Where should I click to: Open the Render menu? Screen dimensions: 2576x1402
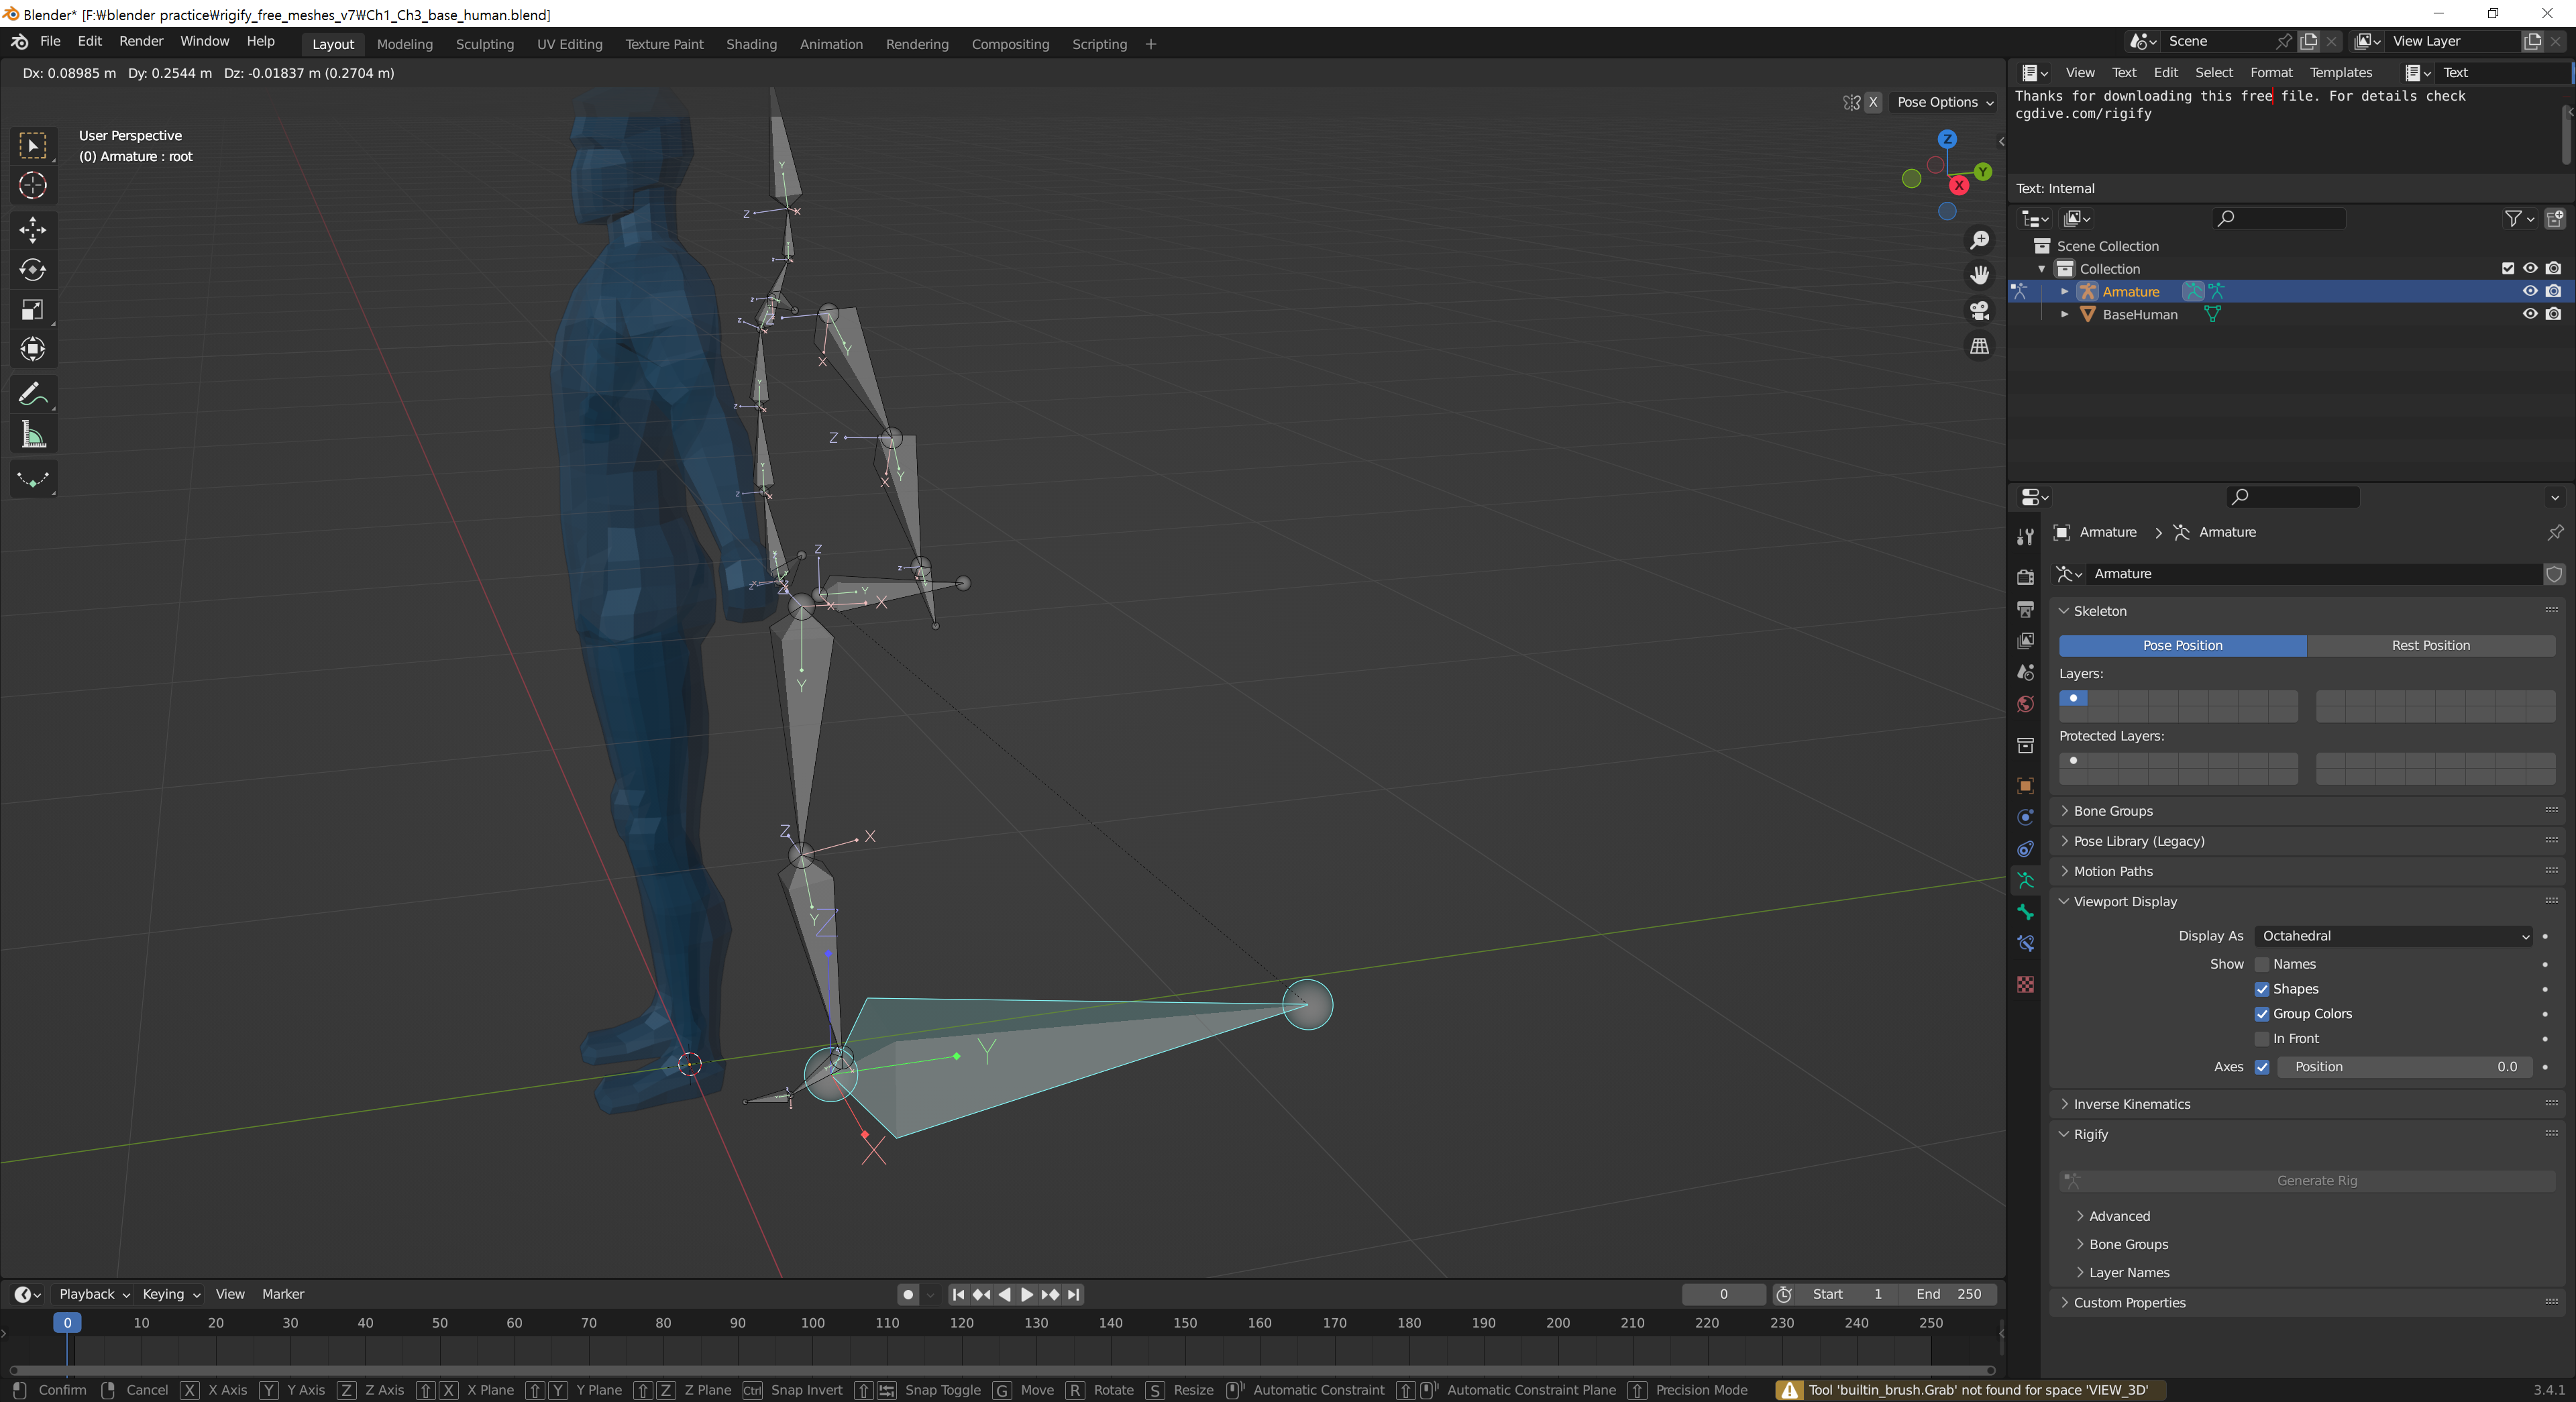click(x=140, y=41)
